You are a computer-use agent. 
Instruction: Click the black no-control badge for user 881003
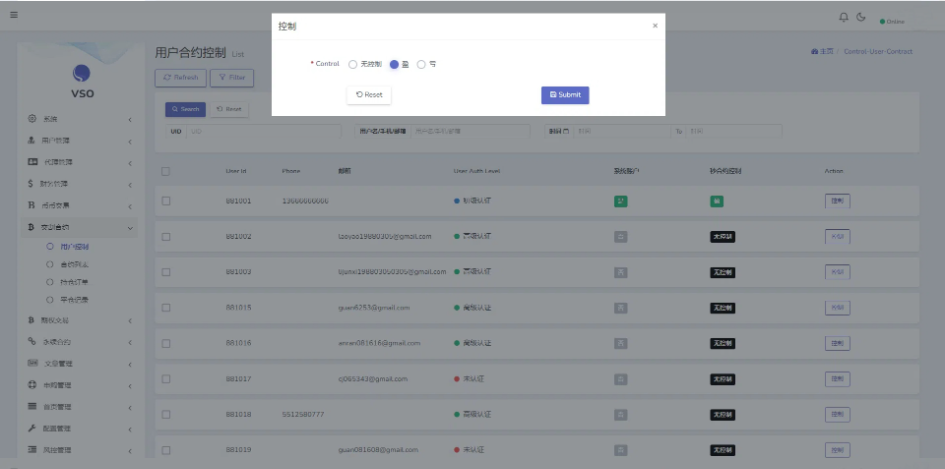pos(723,272)
